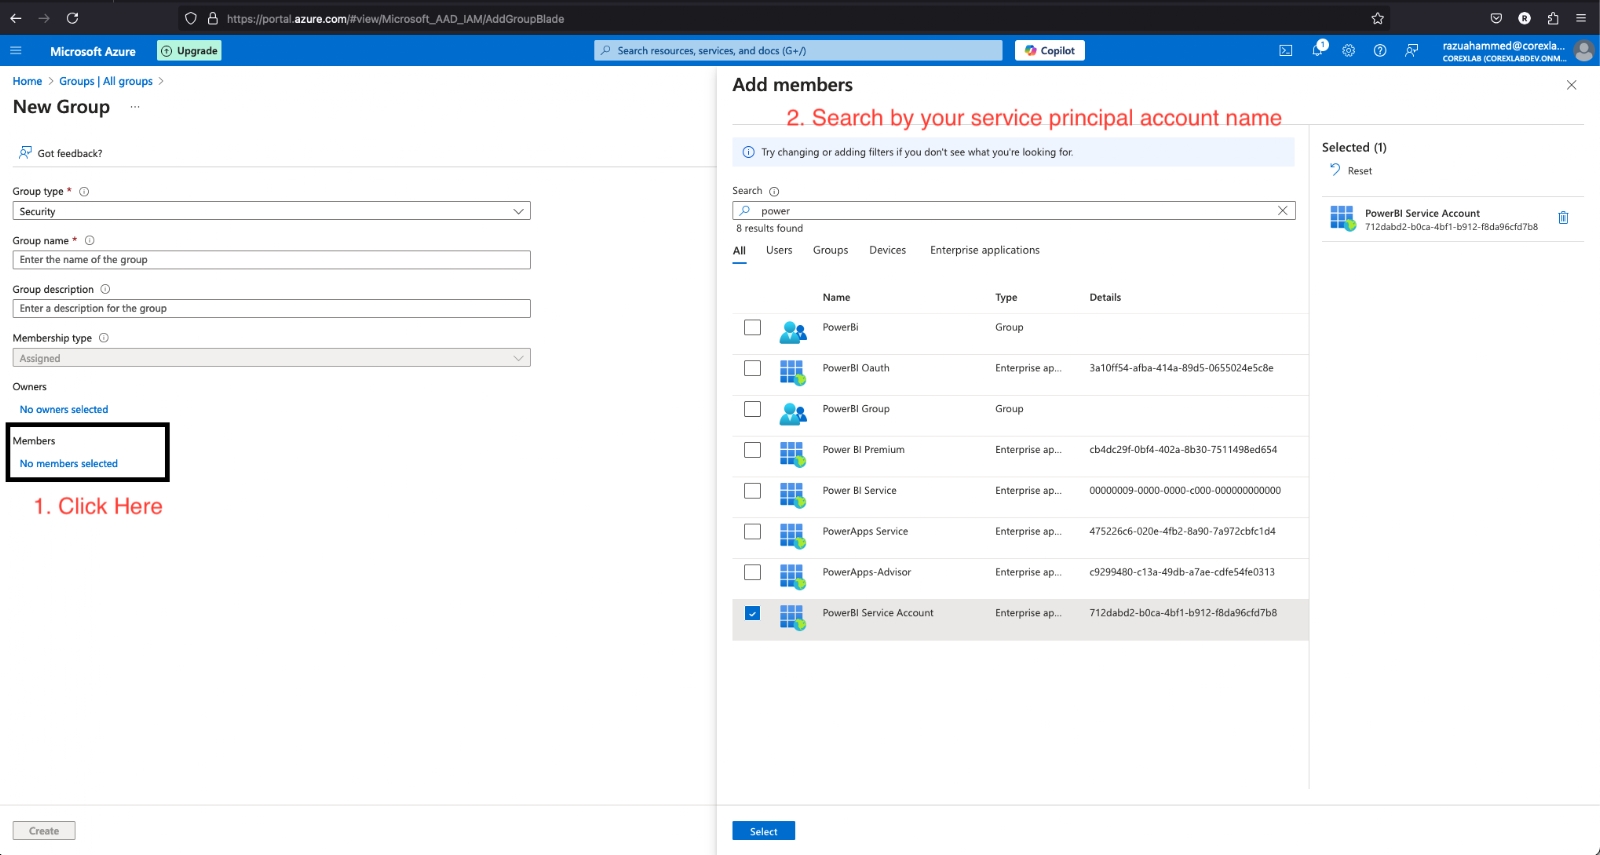The image size is (1600, 855).
Task: Clear the member search box text
Action: [x=1283, y=210]
